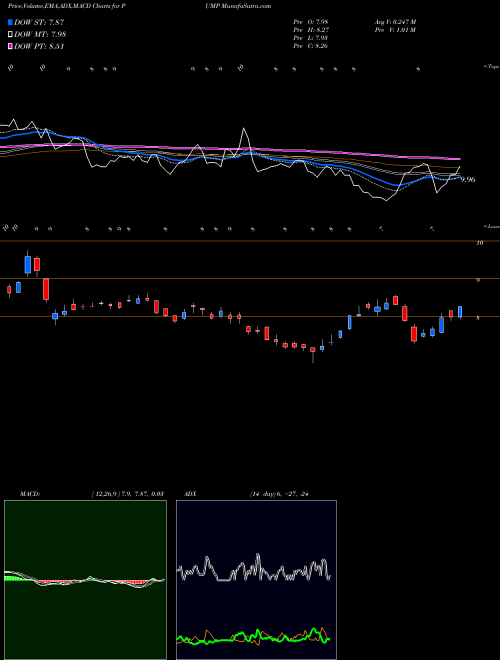Open the ADX indicator chart thumbnail
Viewport: 500px width, 660px height.
pyautogui.click(x=256, y=580)
